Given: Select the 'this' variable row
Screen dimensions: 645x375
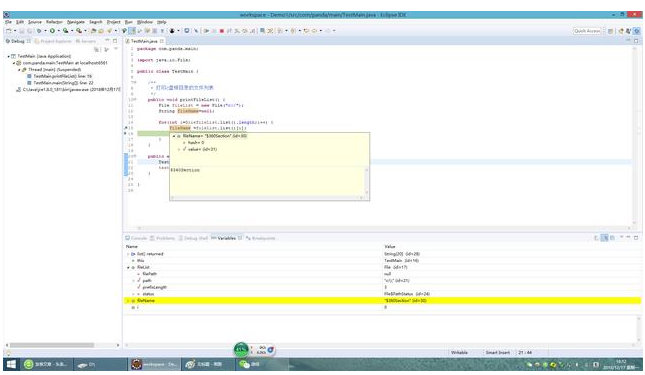Looking at the screenshot, I should click(x=382, y=261).
